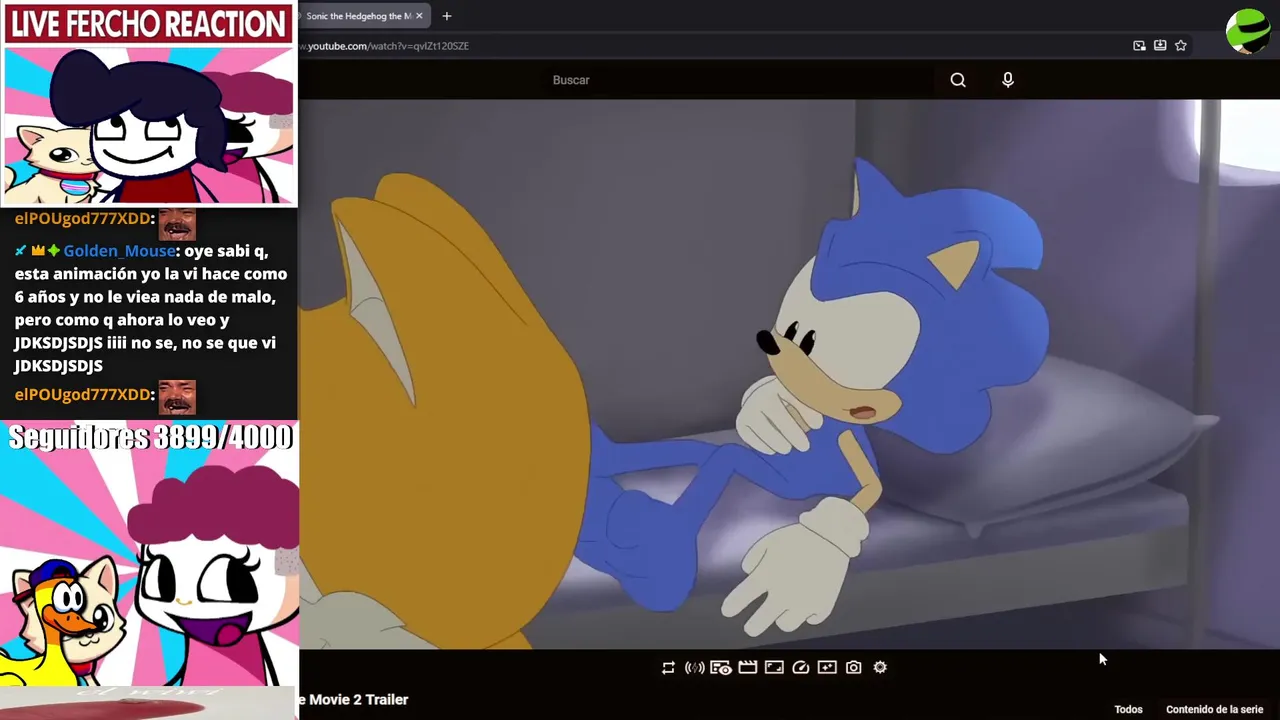Open a new browser tab

click(447, 16)
